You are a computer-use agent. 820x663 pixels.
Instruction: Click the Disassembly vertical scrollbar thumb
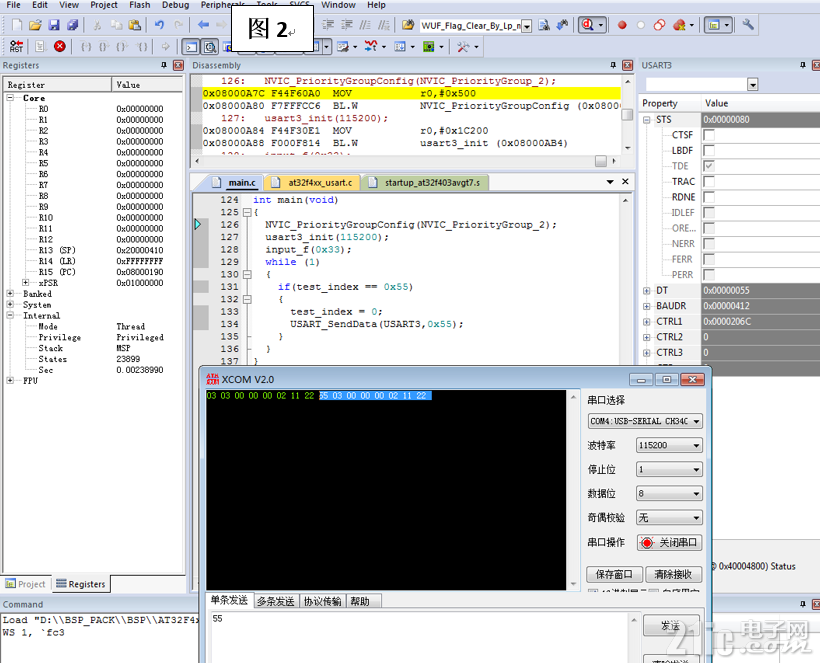tap(627, 115)
